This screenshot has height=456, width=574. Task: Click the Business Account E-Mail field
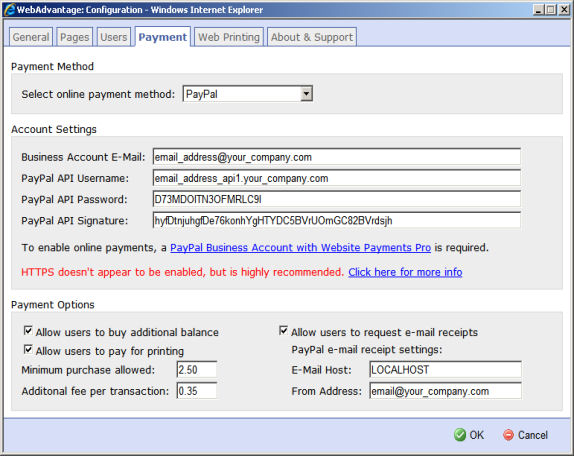click(337, 157)
